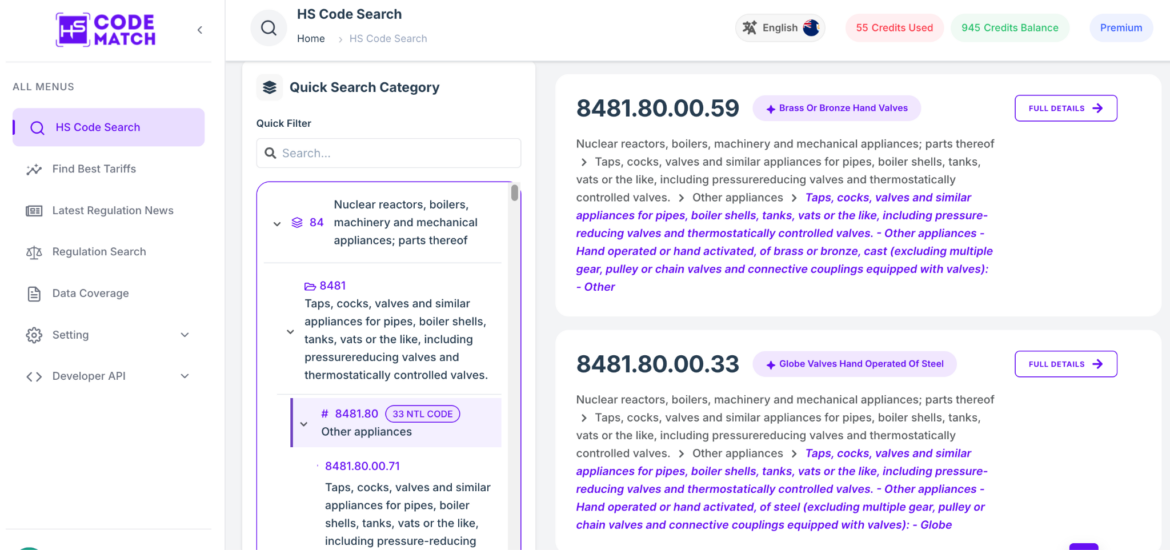Click the translate icon beside English
The height and width of the screenshot is (550, 1170).
[x=749, y=28]
